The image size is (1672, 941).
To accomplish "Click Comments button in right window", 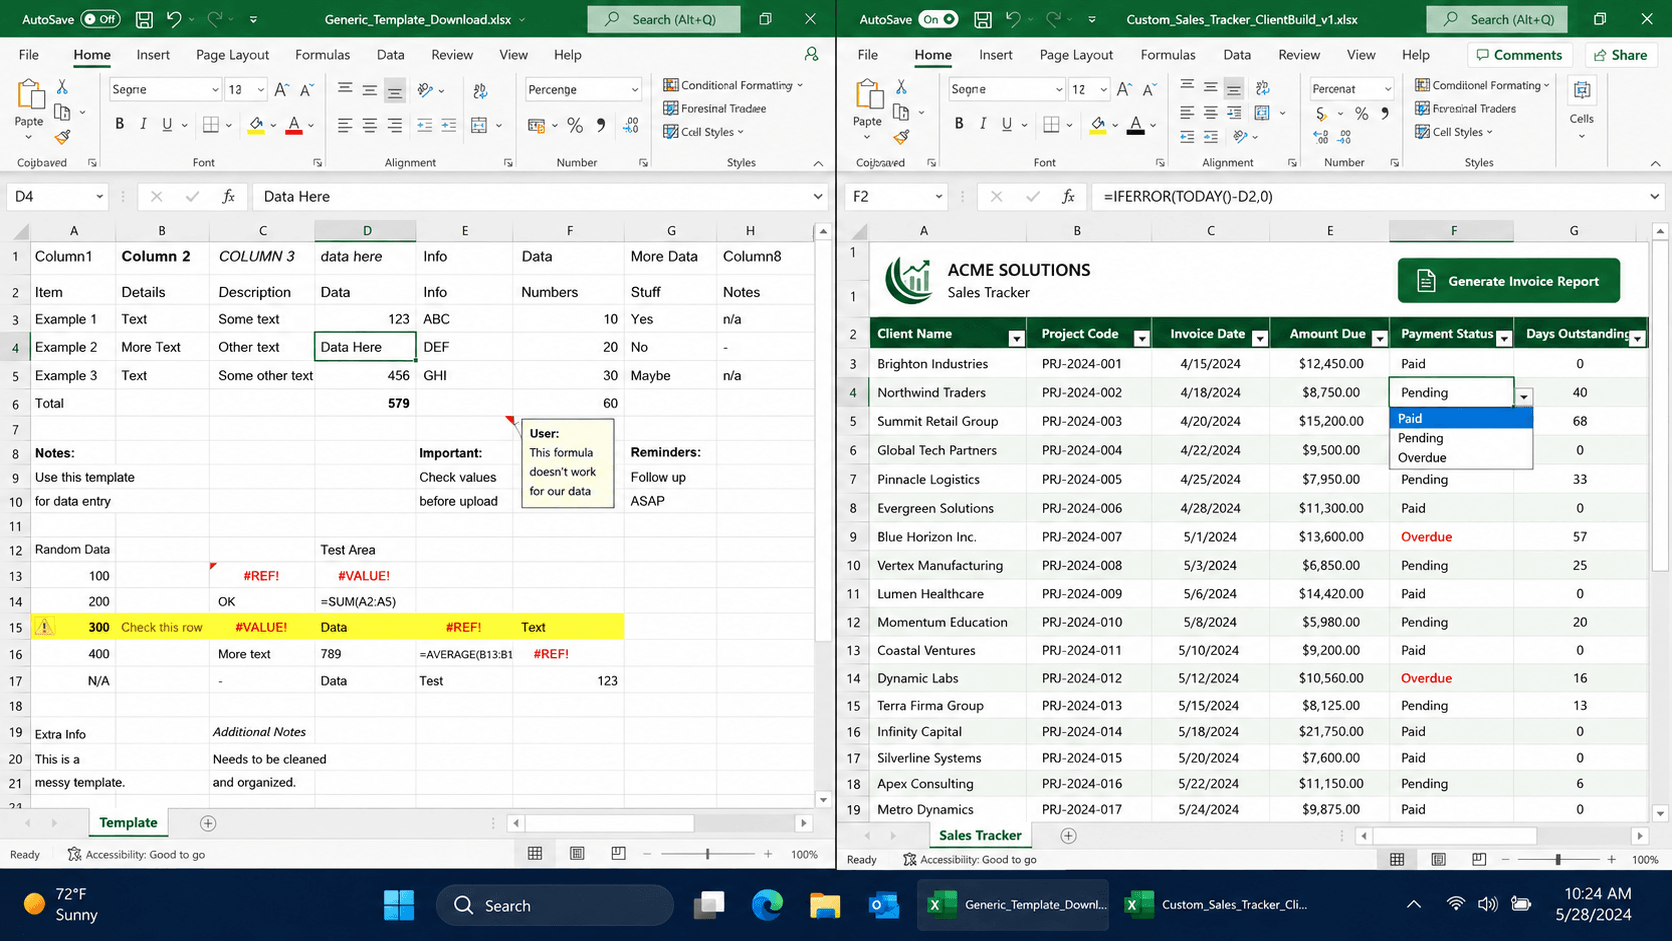I will click(1519, 55).
